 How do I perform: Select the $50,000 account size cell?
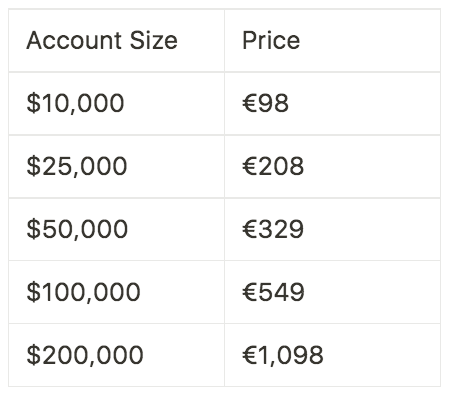(116, 229)
